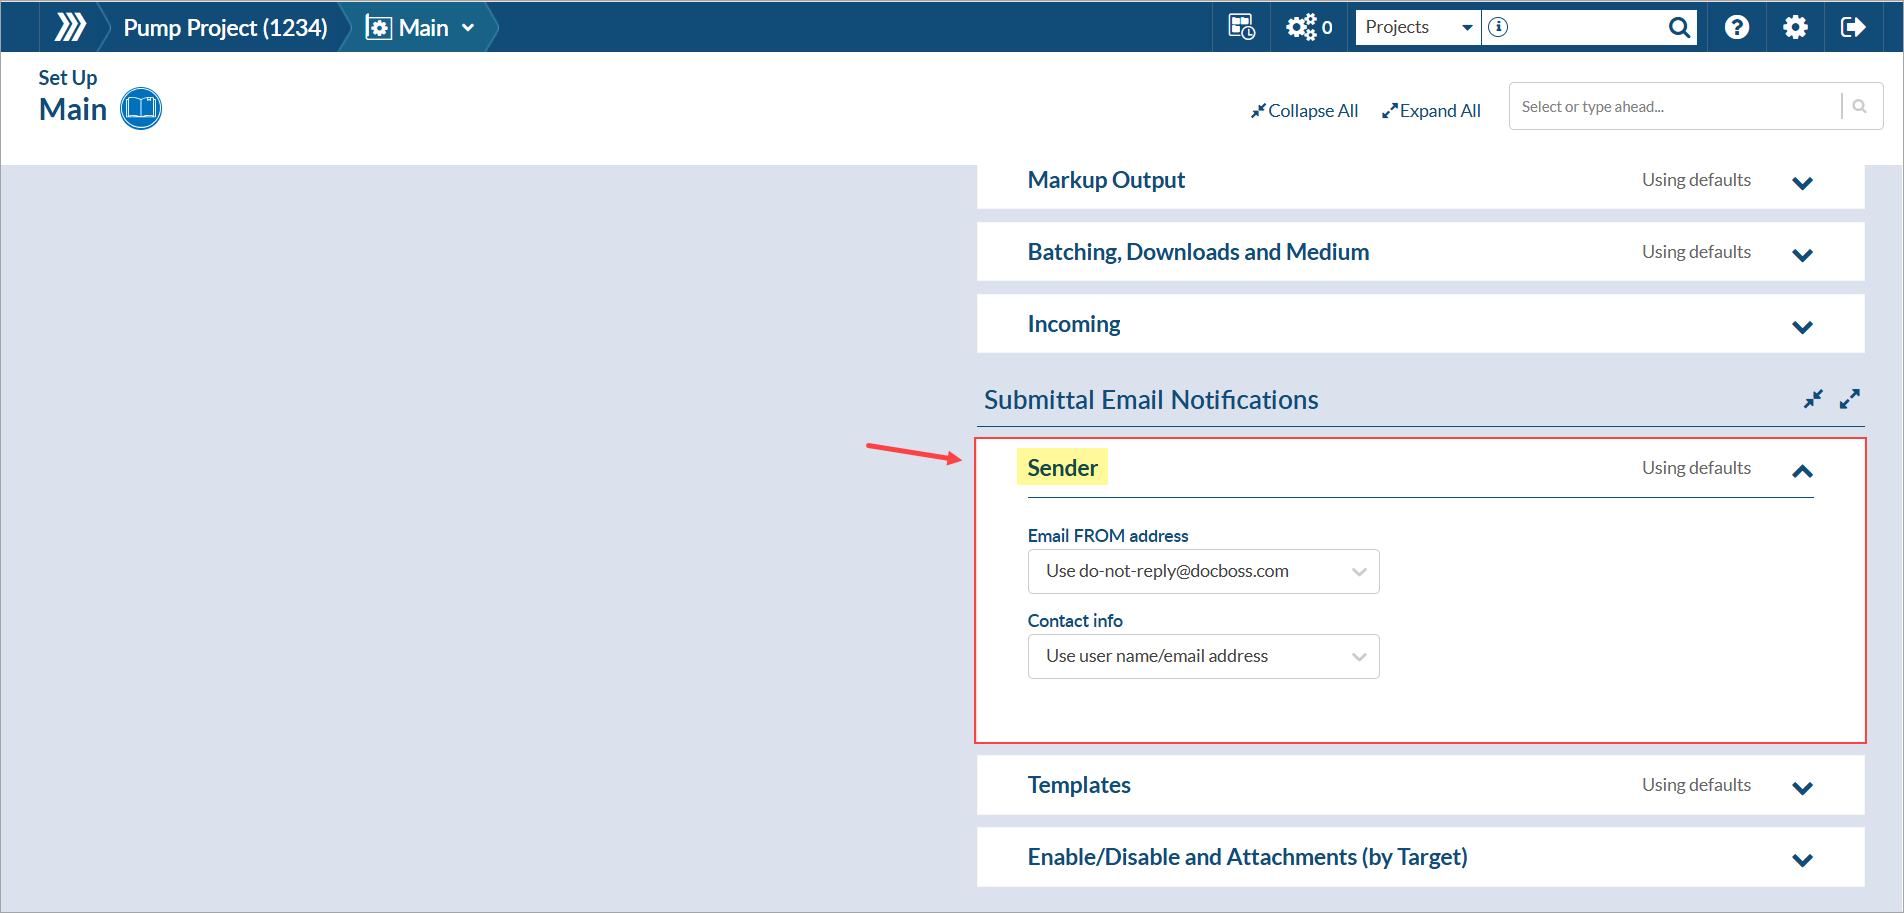The image size is (1904, 913).
Task: Click the Collapse All link
Action: (1304, 111)
